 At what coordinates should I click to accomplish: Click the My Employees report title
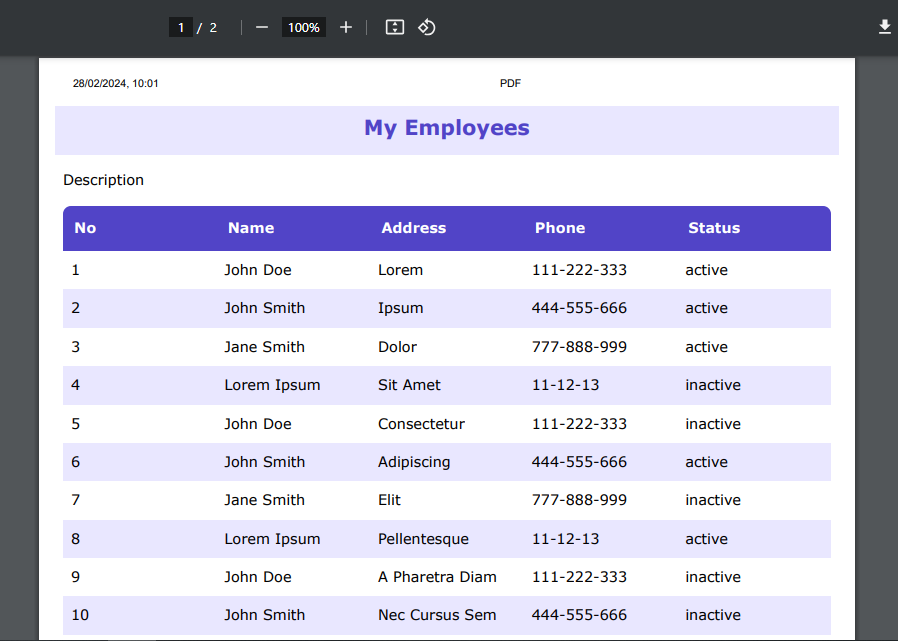pos(446,128)
